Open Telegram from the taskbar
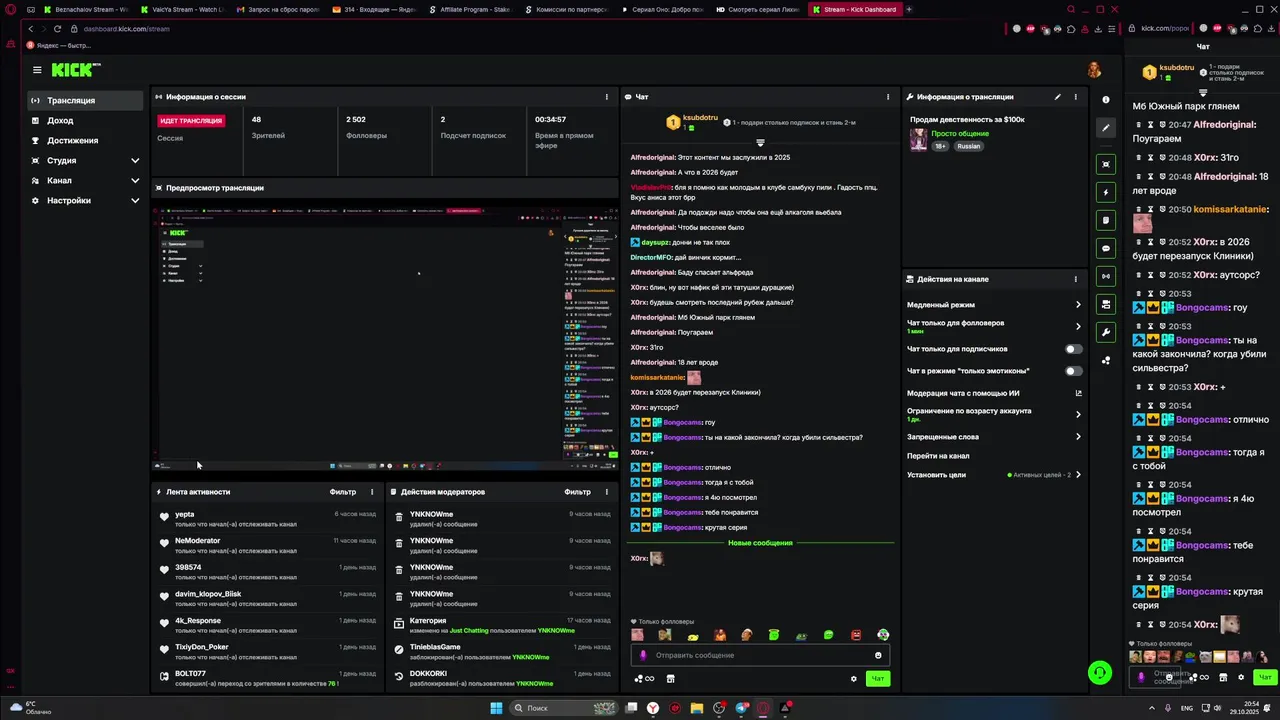This screenshot has height=720, width=1280. point(741,708)
